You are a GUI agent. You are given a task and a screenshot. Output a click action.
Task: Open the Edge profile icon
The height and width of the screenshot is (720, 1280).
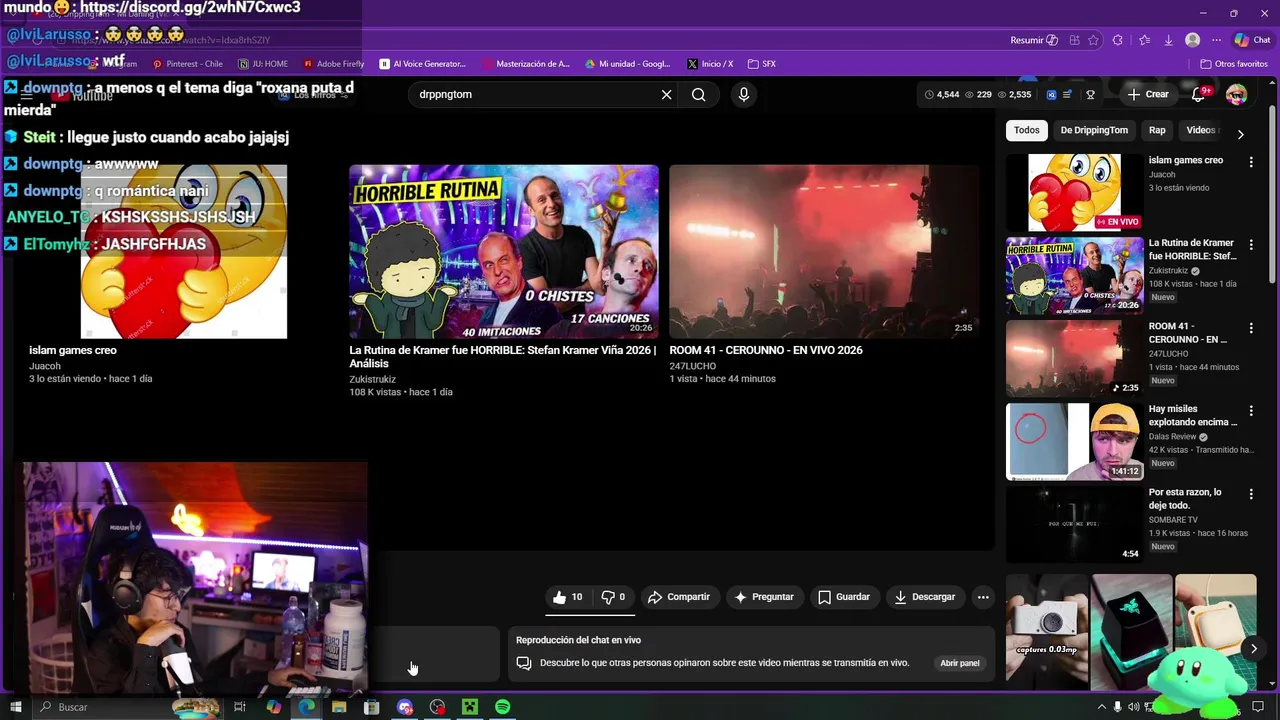[x=1192, y=40]
